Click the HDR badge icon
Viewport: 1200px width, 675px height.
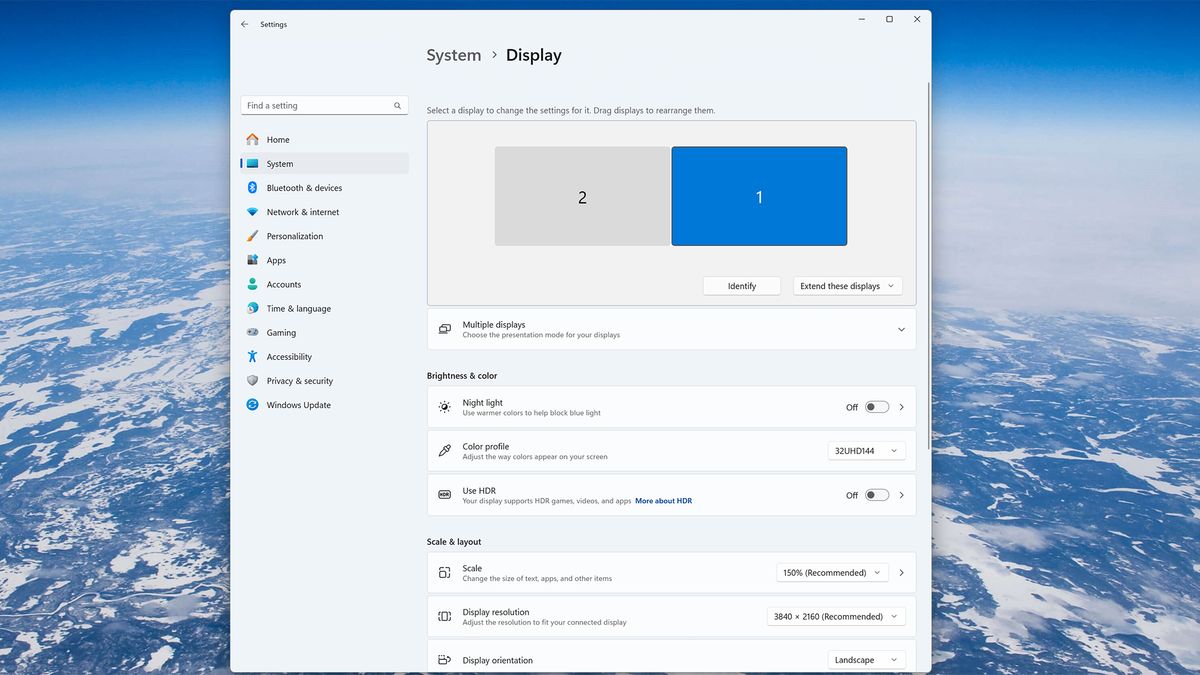(x=444, y=494)
